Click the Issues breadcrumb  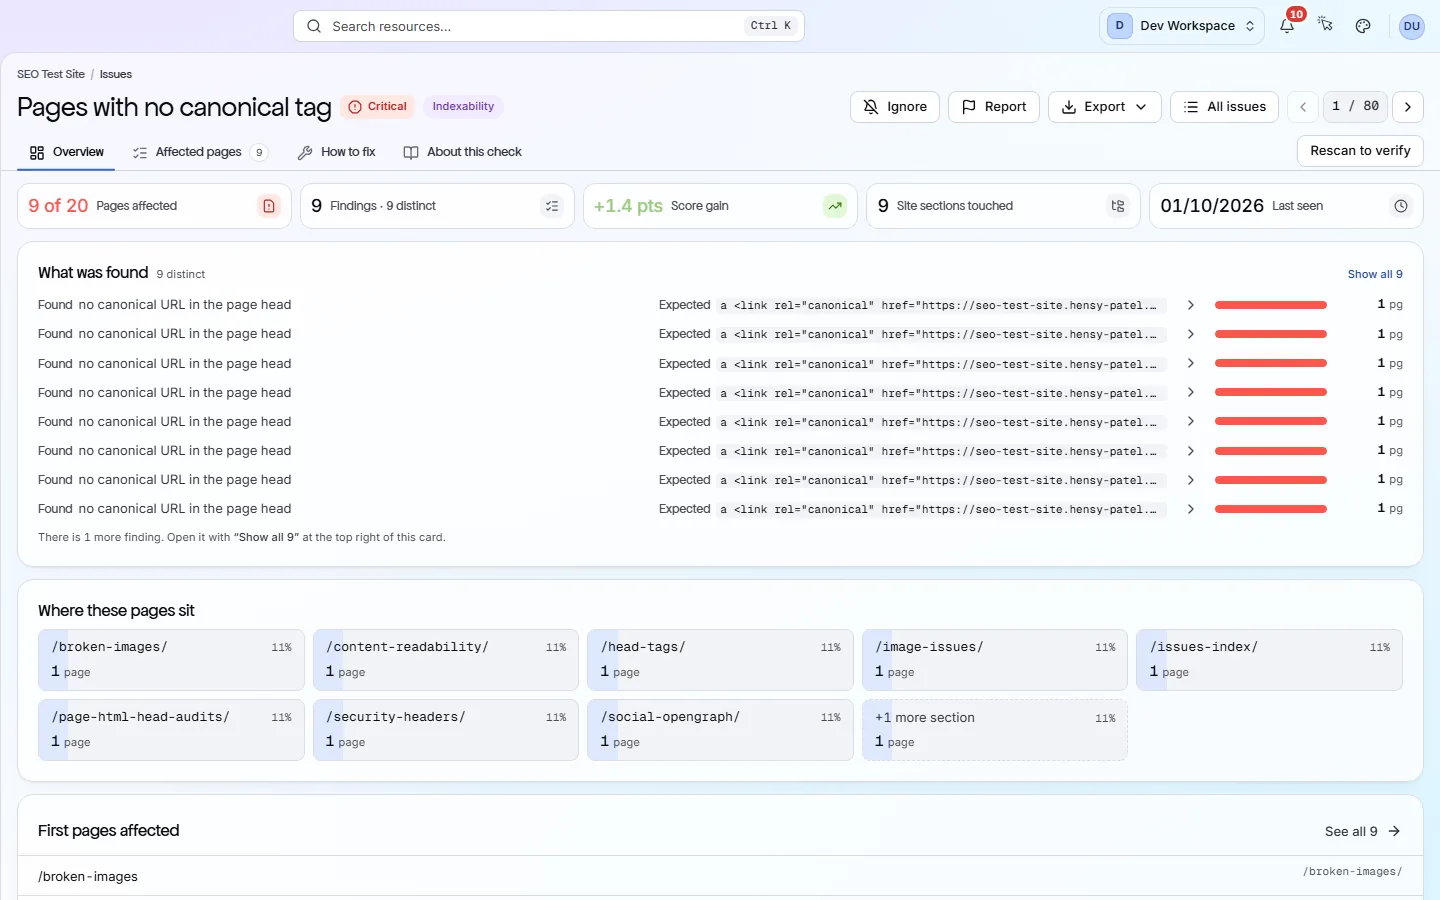pyautogui.click(x=116, y=74)
